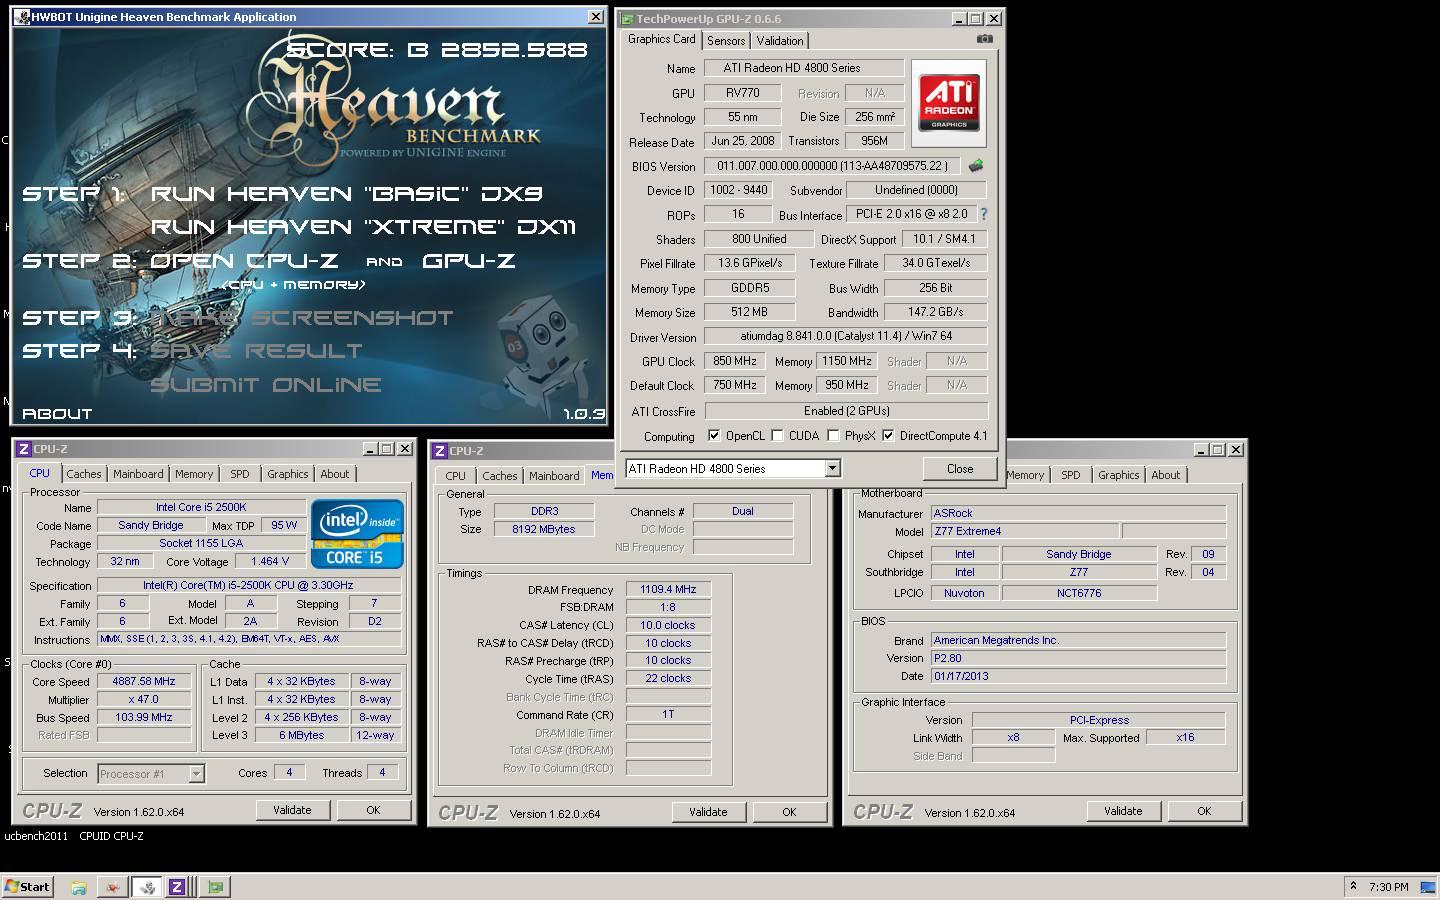
Task: Open SPD tab in left CPU-Z window
Action: coord(240,474)
